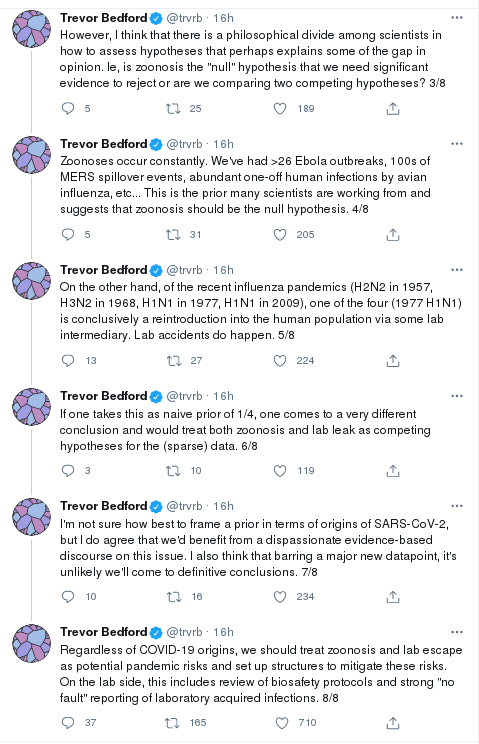The image size is (479, 744).
Task: Click Trevor Bedford's avatar on the 5/8 tweet
Action: tap(31, 281)
